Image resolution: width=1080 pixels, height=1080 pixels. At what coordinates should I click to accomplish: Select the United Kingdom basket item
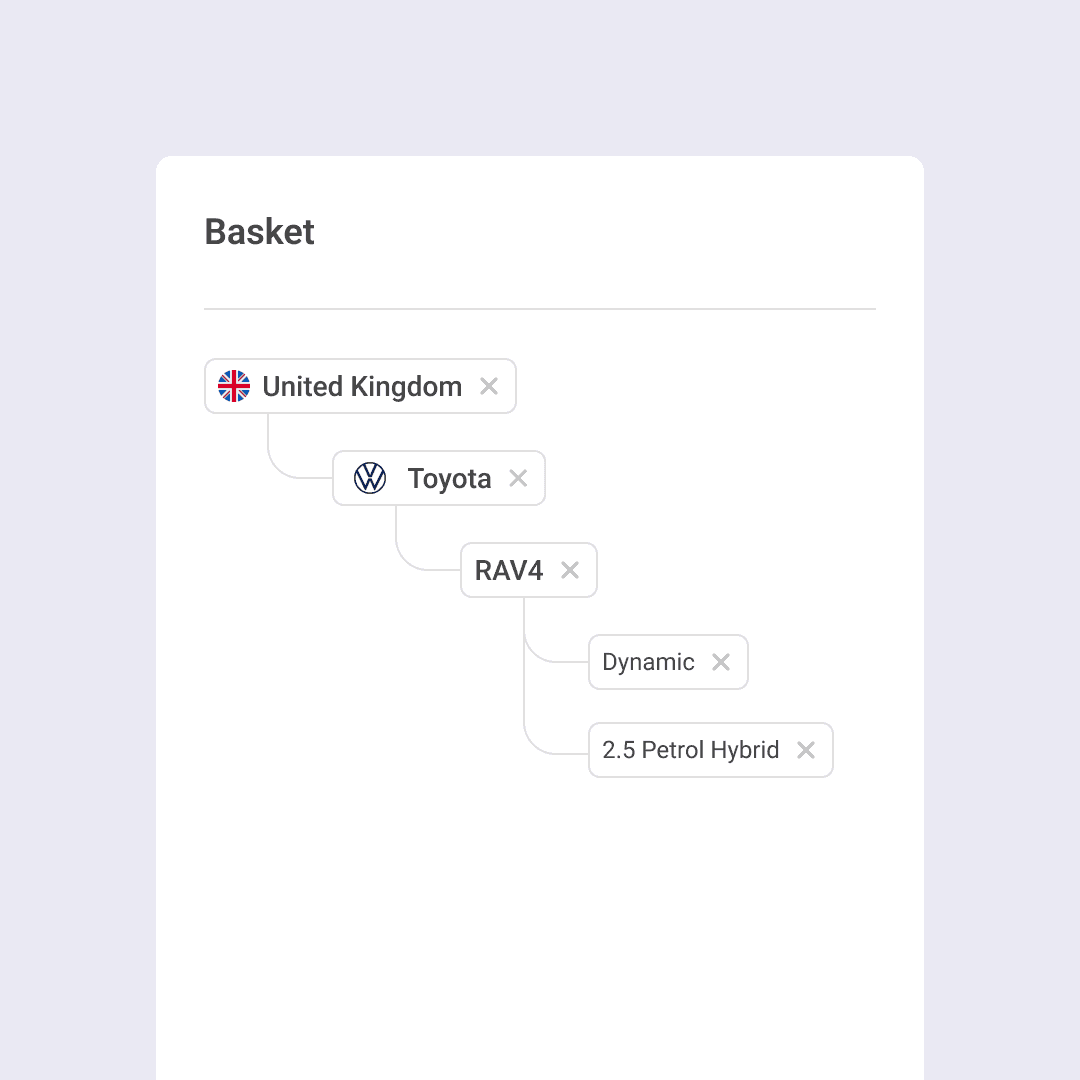point(360,385)
